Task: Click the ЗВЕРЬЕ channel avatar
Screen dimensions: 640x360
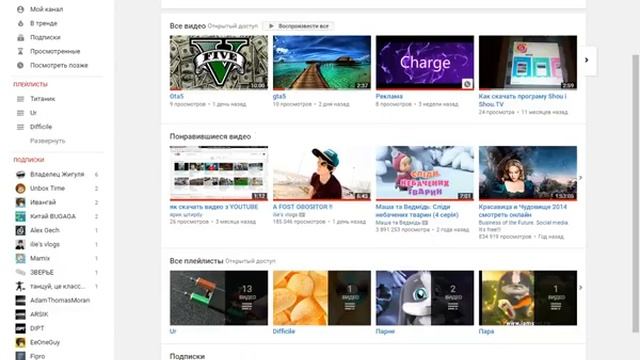Action: point(20,272)
